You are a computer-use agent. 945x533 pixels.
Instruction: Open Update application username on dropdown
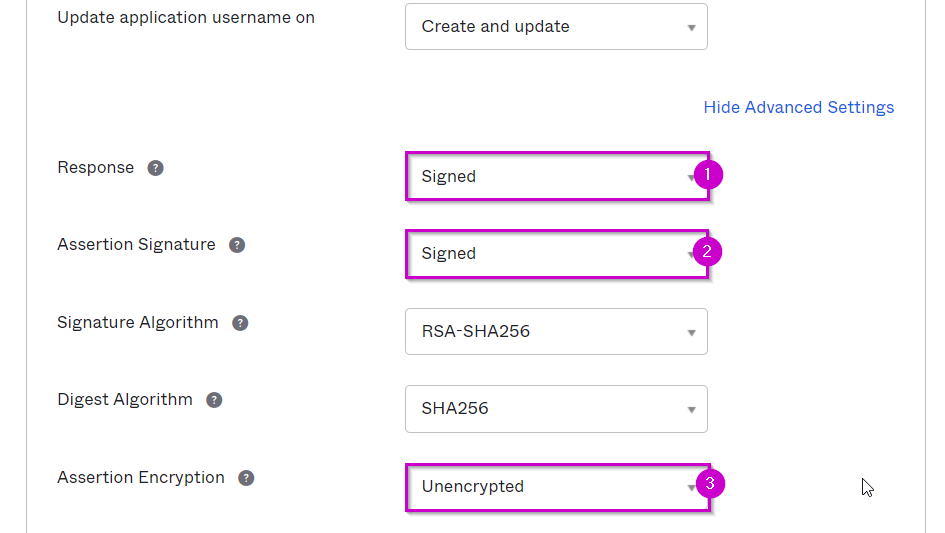tap(556, 27)
